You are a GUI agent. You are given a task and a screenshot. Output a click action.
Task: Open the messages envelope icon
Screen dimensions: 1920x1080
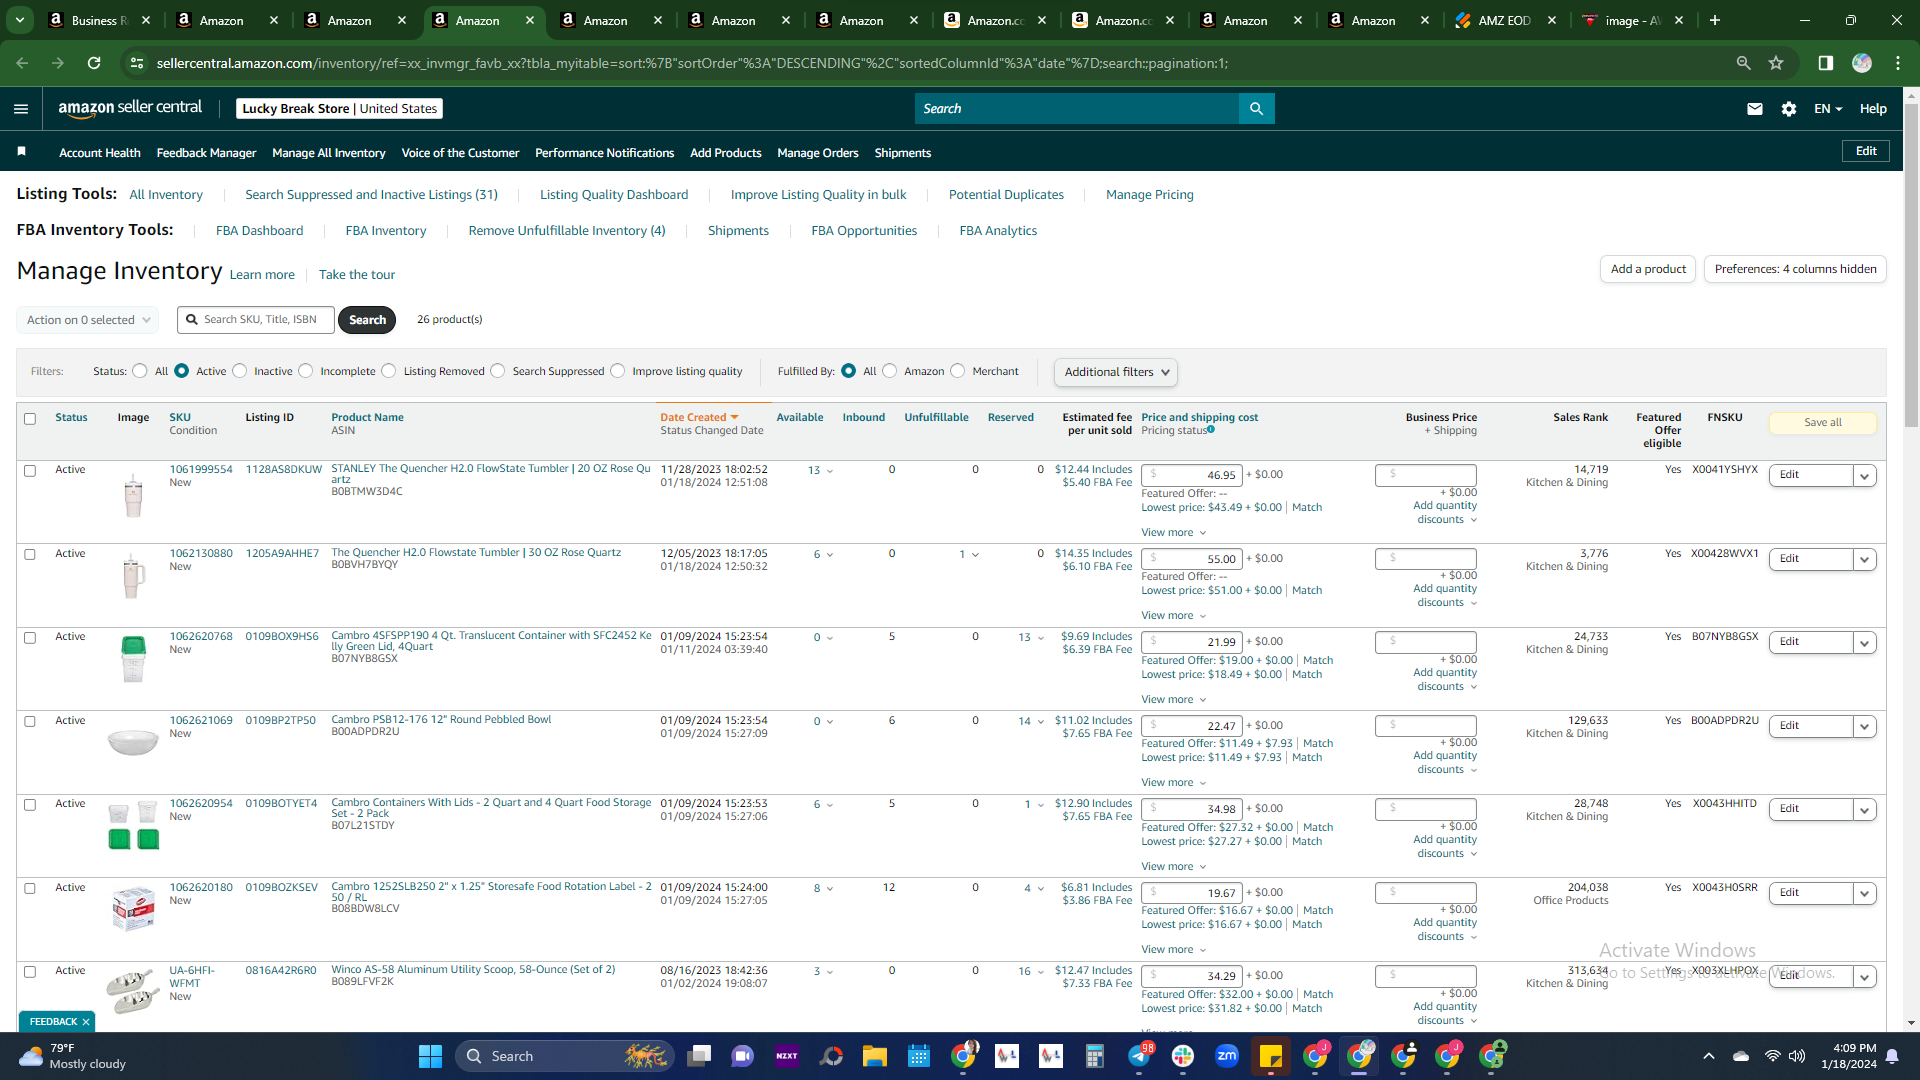(1755, 109)
